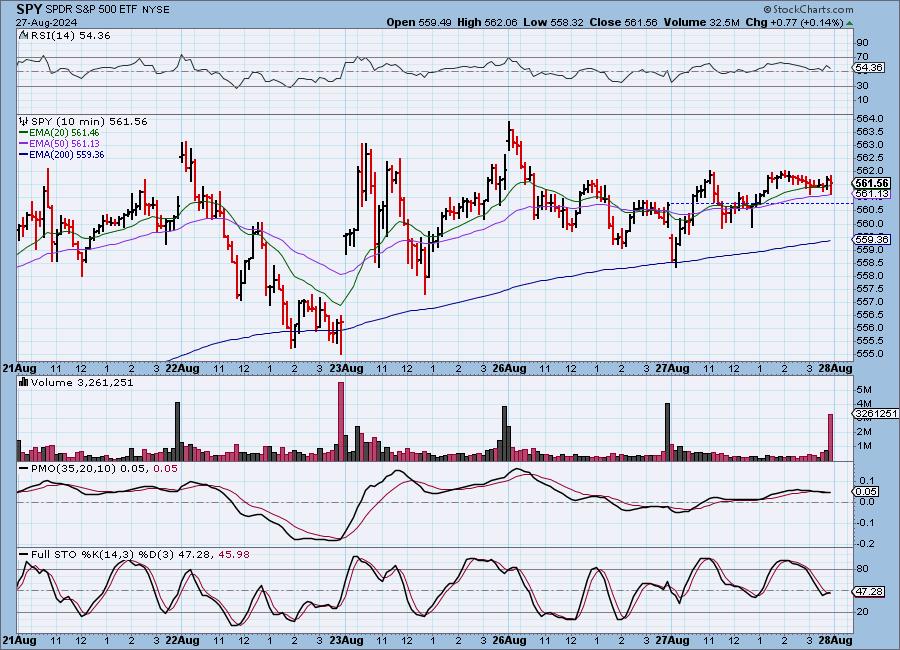
Task: Click the RSI(14) 54.36 panel label
Action: click(x=70, y=35)
